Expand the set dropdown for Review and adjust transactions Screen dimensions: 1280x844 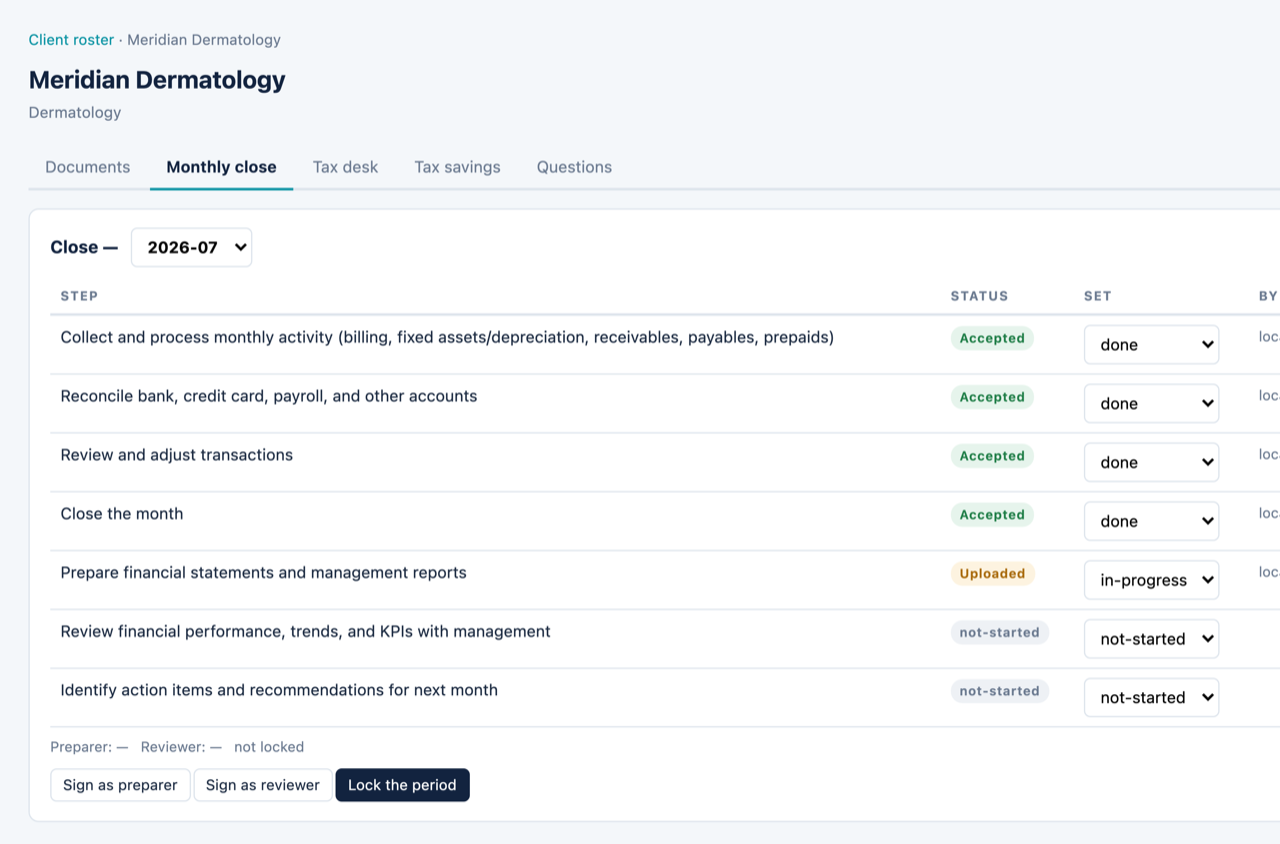[1151, 462]
